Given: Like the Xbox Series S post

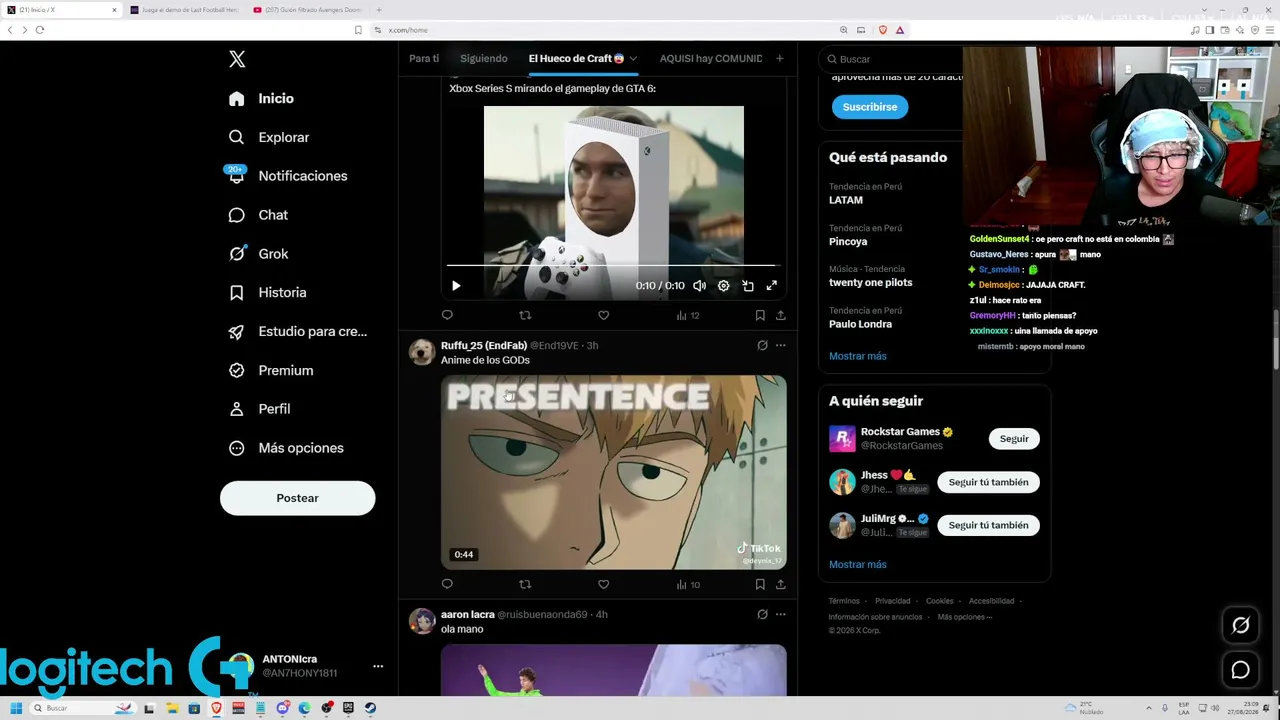Looking at the screenshot, I should coord(603,315).
